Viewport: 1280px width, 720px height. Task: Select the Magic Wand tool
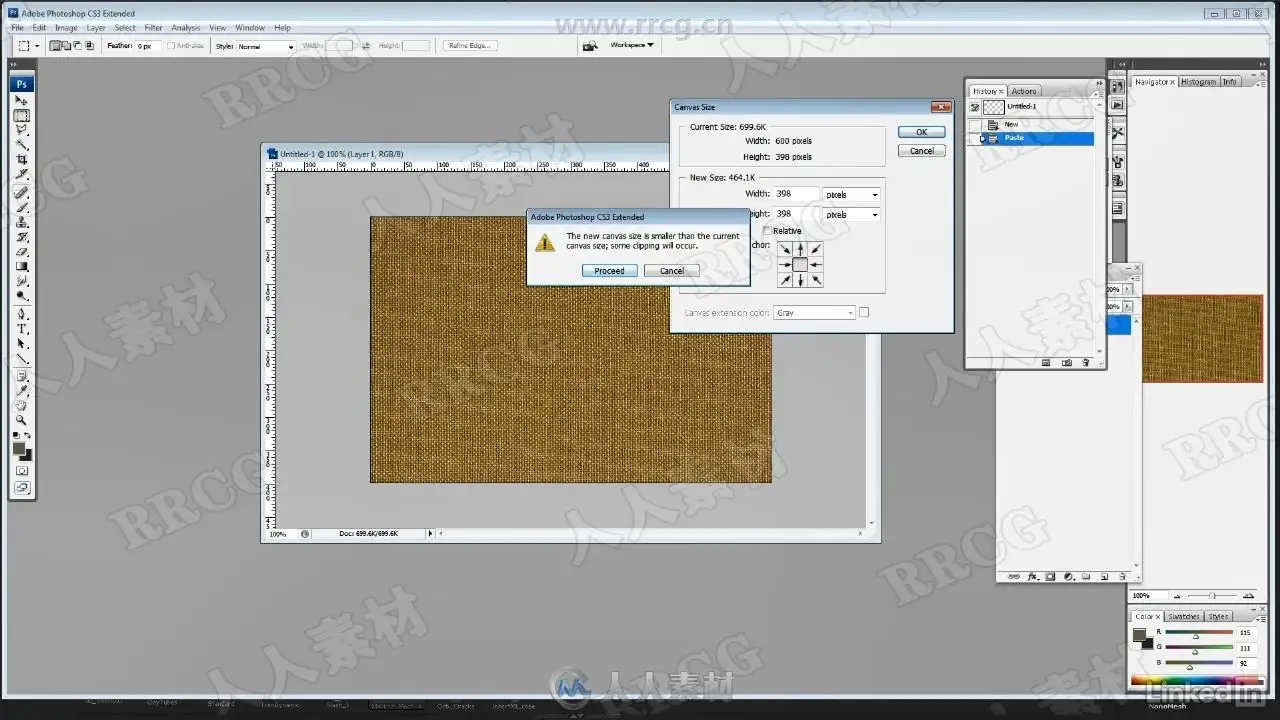[22, 145]
